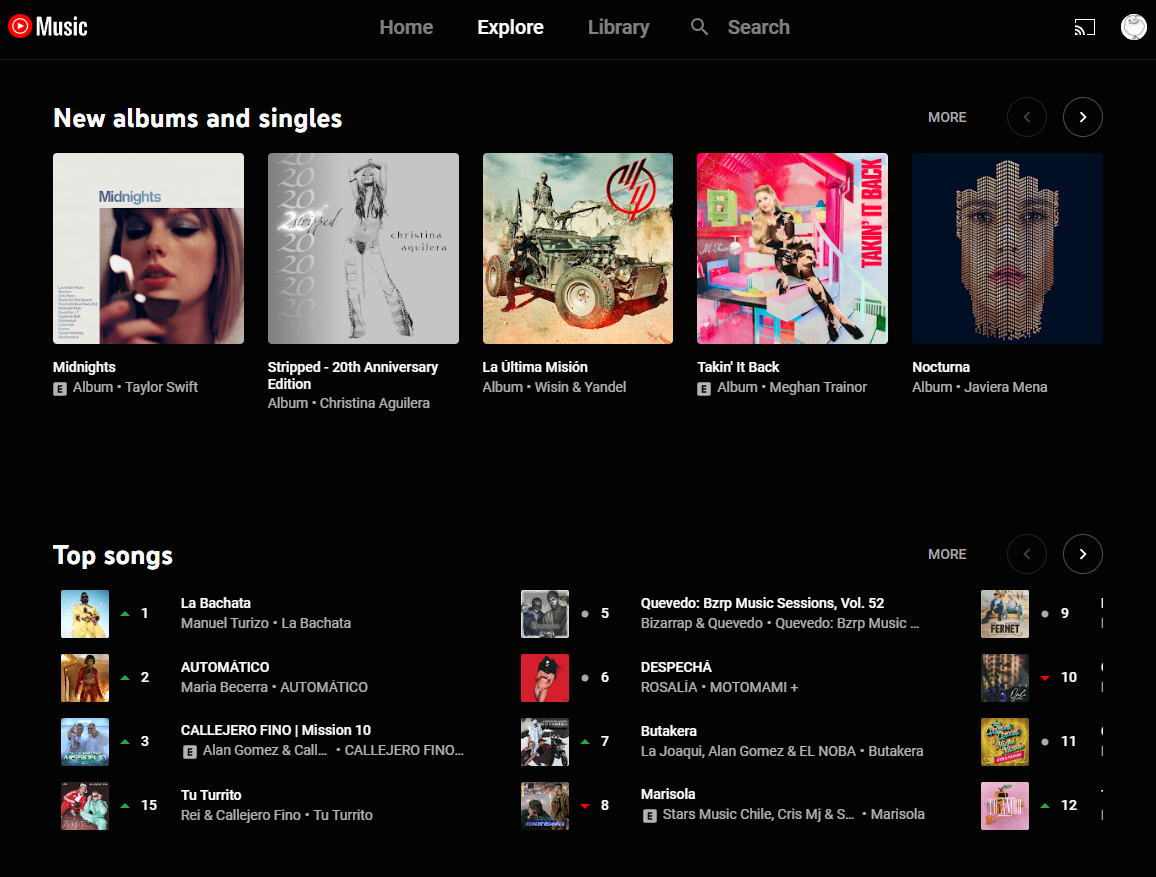Play Quevedo Bzrp Music Sessions thumbnail

(x=545, y=614)
